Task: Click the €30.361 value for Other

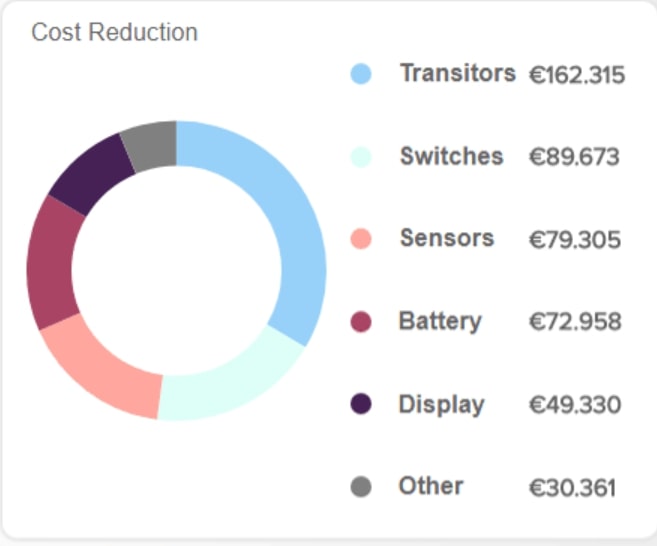Action: coord(572,488)
